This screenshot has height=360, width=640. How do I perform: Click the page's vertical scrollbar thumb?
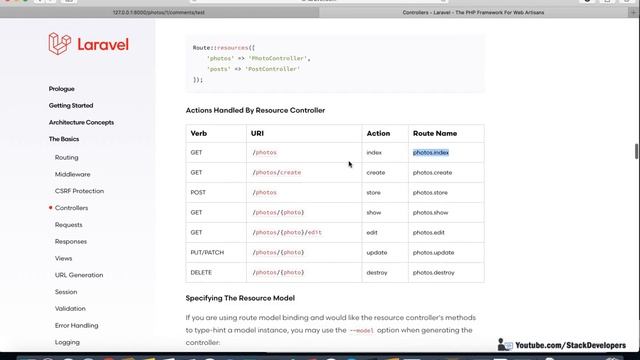point(636,152)
